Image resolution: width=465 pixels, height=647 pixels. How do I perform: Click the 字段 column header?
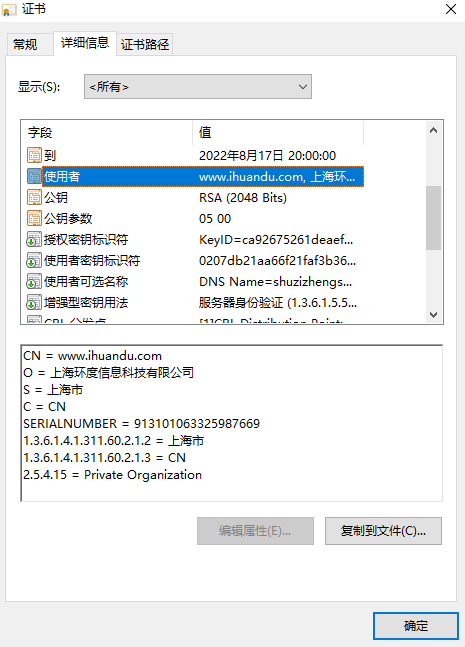(x=106, y=132)
